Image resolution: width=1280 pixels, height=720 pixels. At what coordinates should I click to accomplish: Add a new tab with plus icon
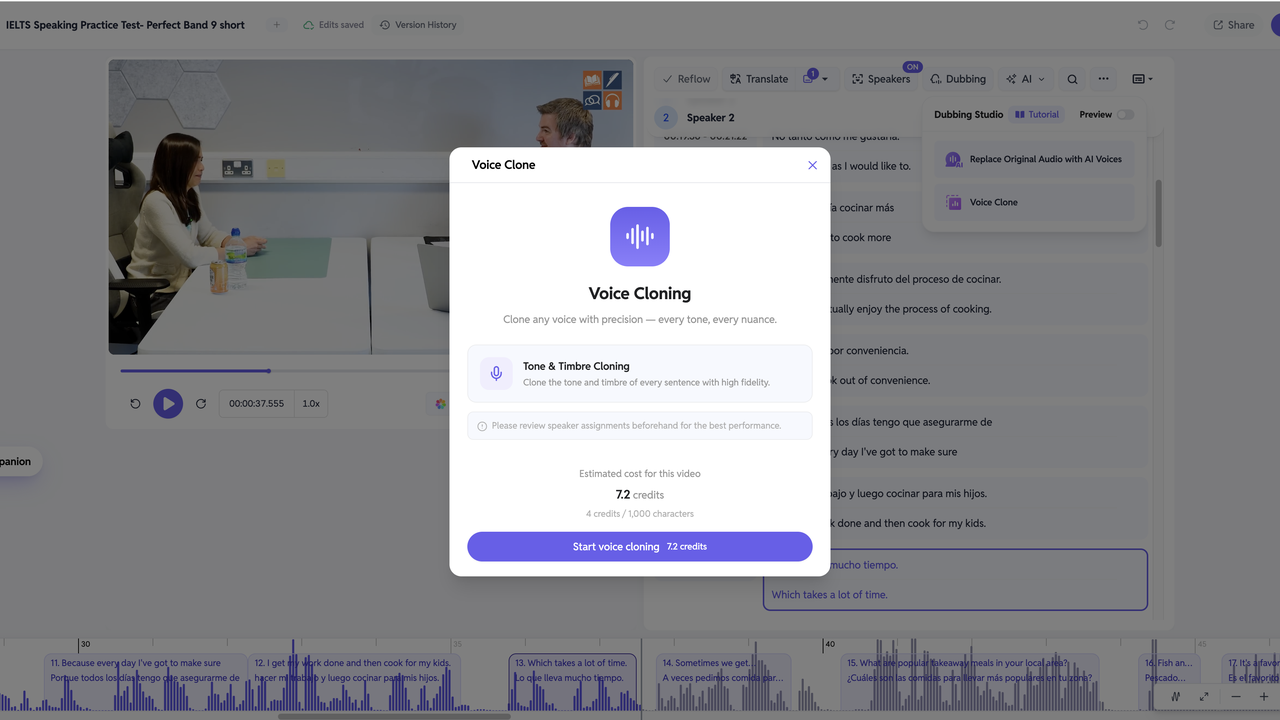tap(277, 25)
